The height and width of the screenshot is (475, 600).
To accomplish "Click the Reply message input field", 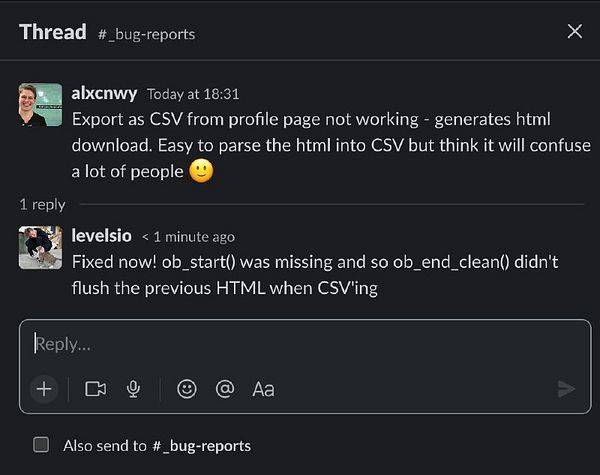I will (x=305, y=344).
